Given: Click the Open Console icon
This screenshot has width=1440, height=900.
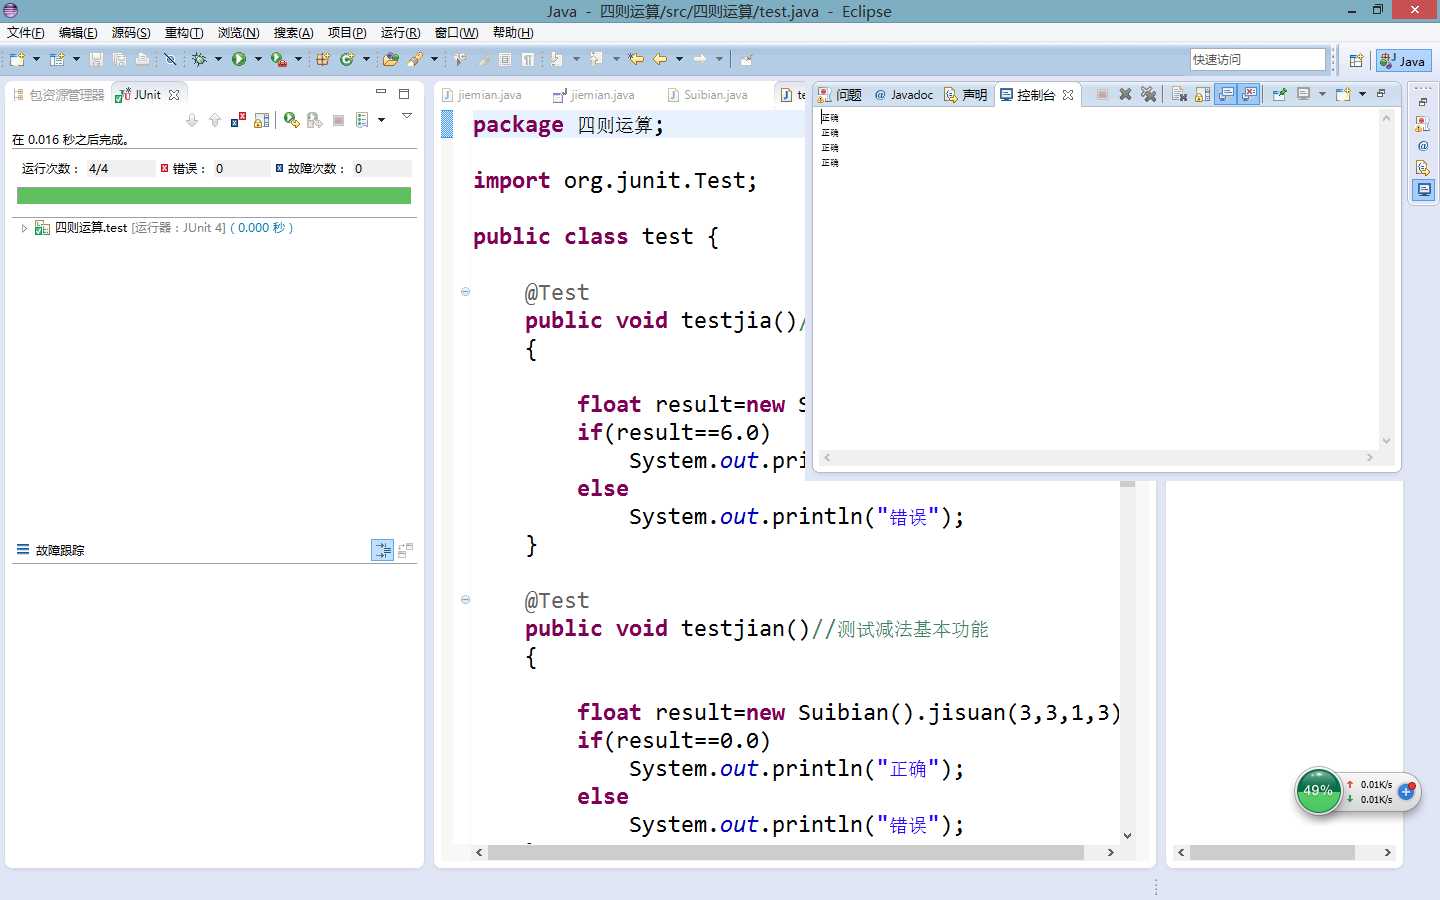Looking at the screenshot, I should pos(1343,94).
